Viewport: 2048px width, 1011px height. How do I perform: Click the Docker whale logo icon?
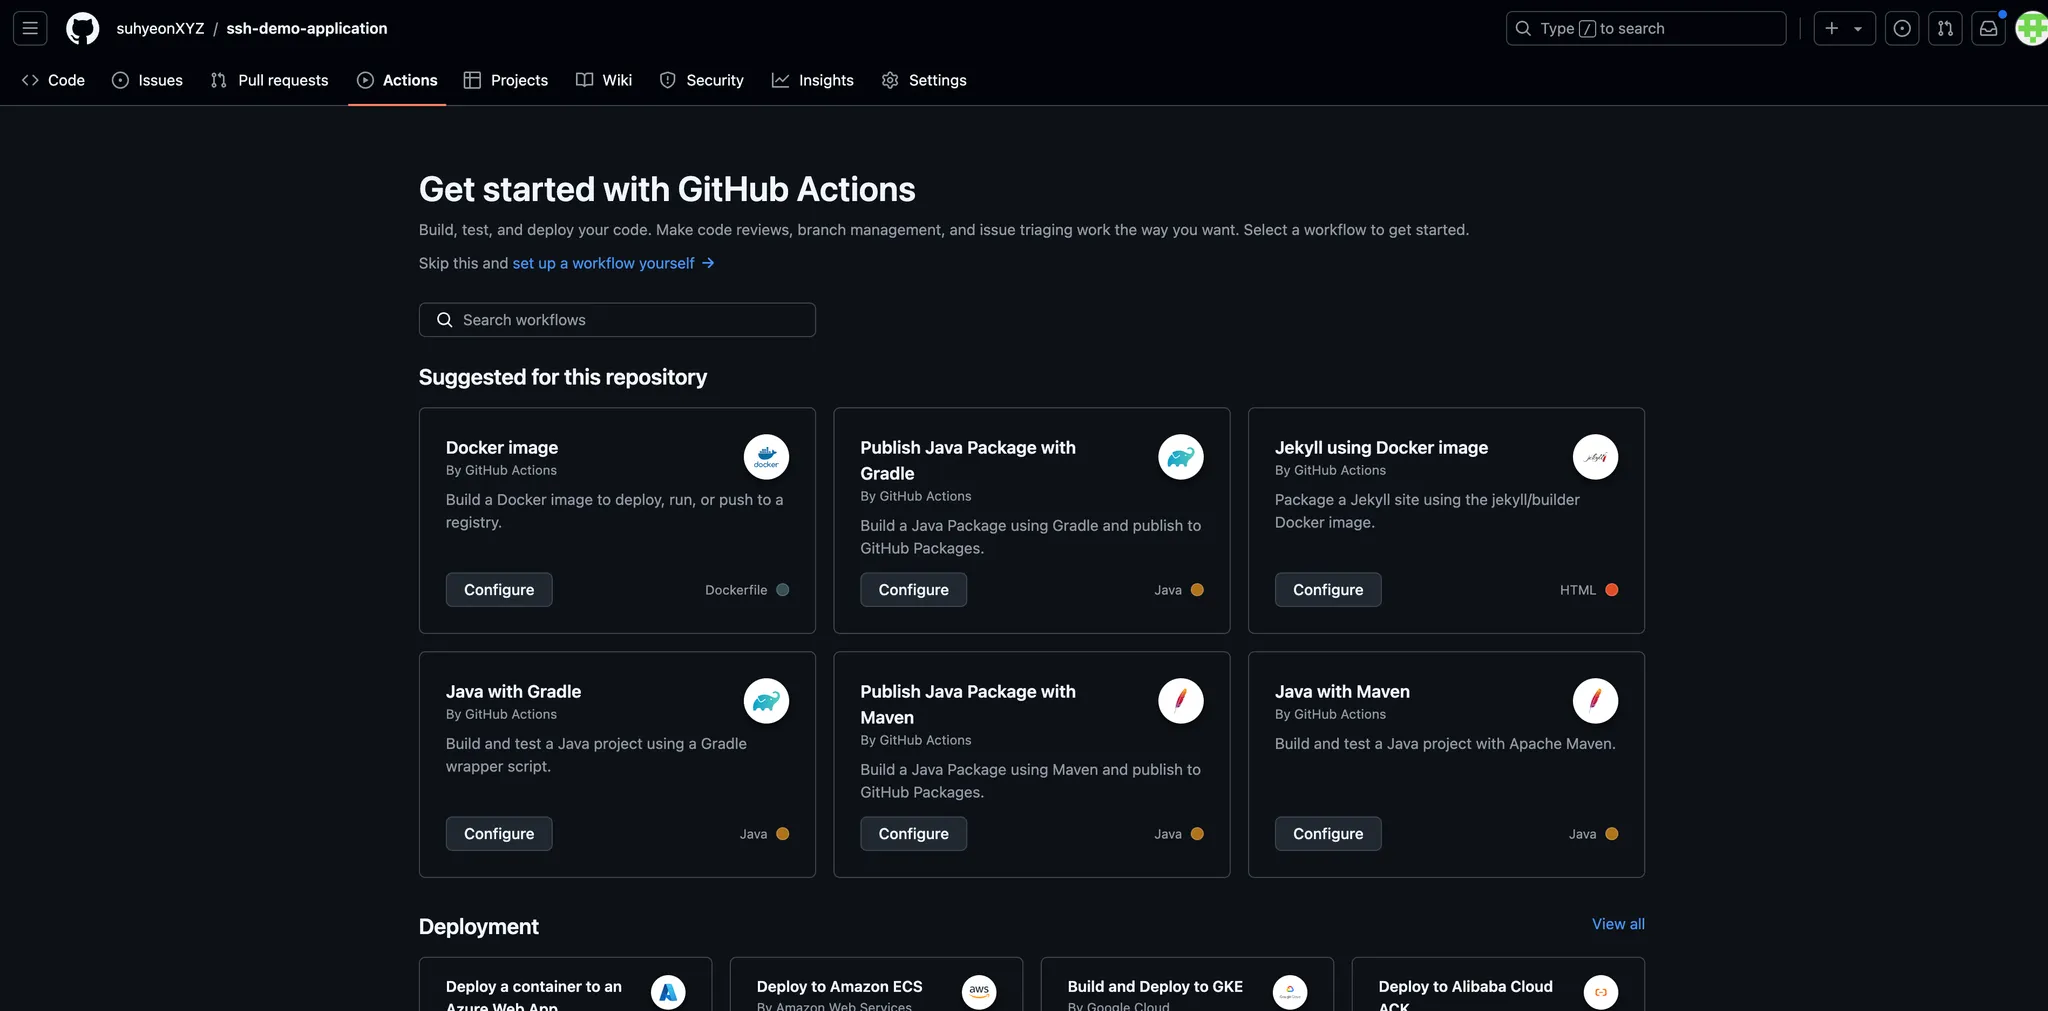tap(766, 457)
